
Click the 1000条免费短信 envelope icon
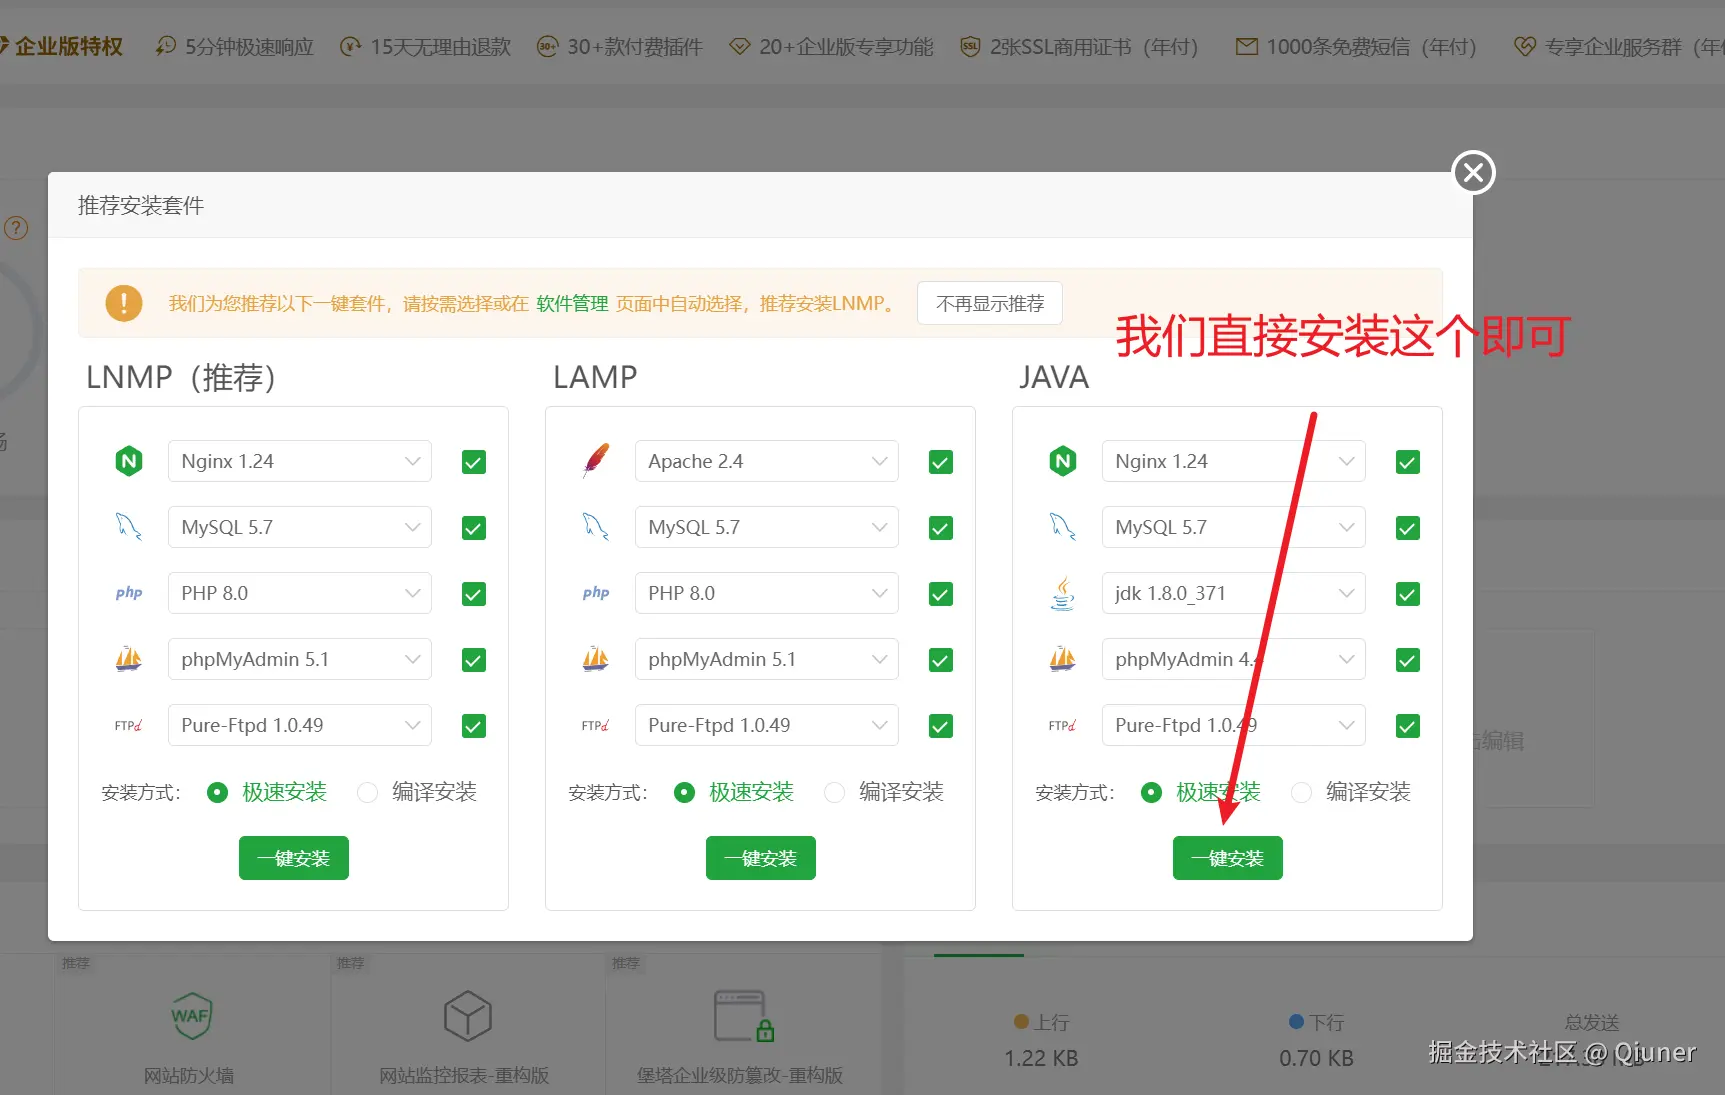[x=1247, y=46]
